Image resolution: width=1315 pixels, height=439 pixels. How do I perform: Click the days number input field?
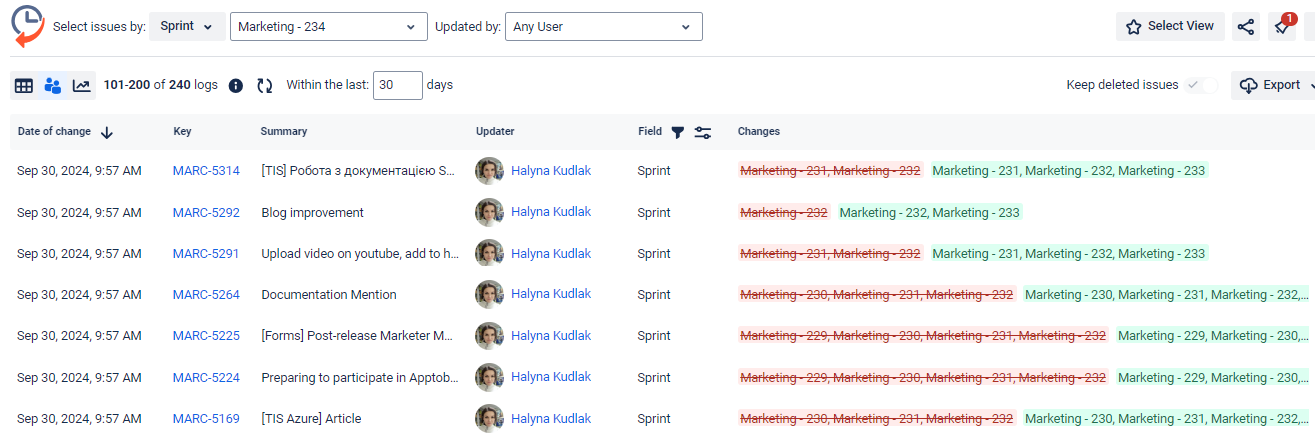tap(397, 85)
